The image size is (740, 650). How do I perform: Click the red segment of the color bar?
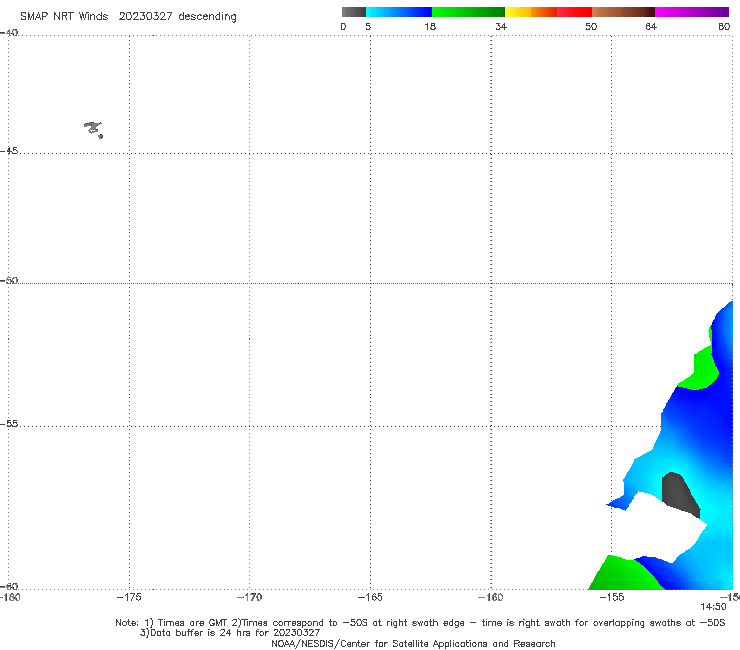[x=574, y=12]
